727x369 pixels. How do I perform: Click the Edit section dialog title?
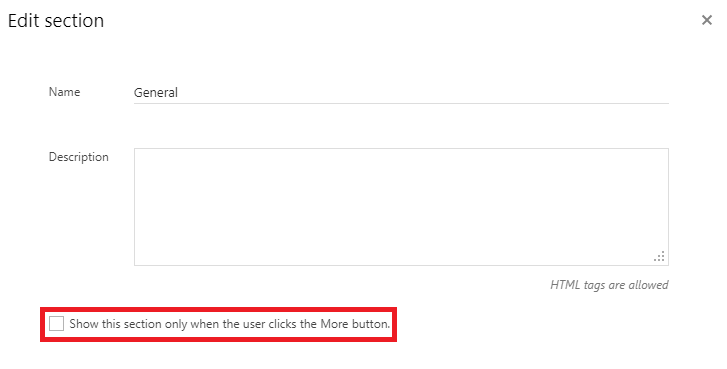tap(56, 20)
